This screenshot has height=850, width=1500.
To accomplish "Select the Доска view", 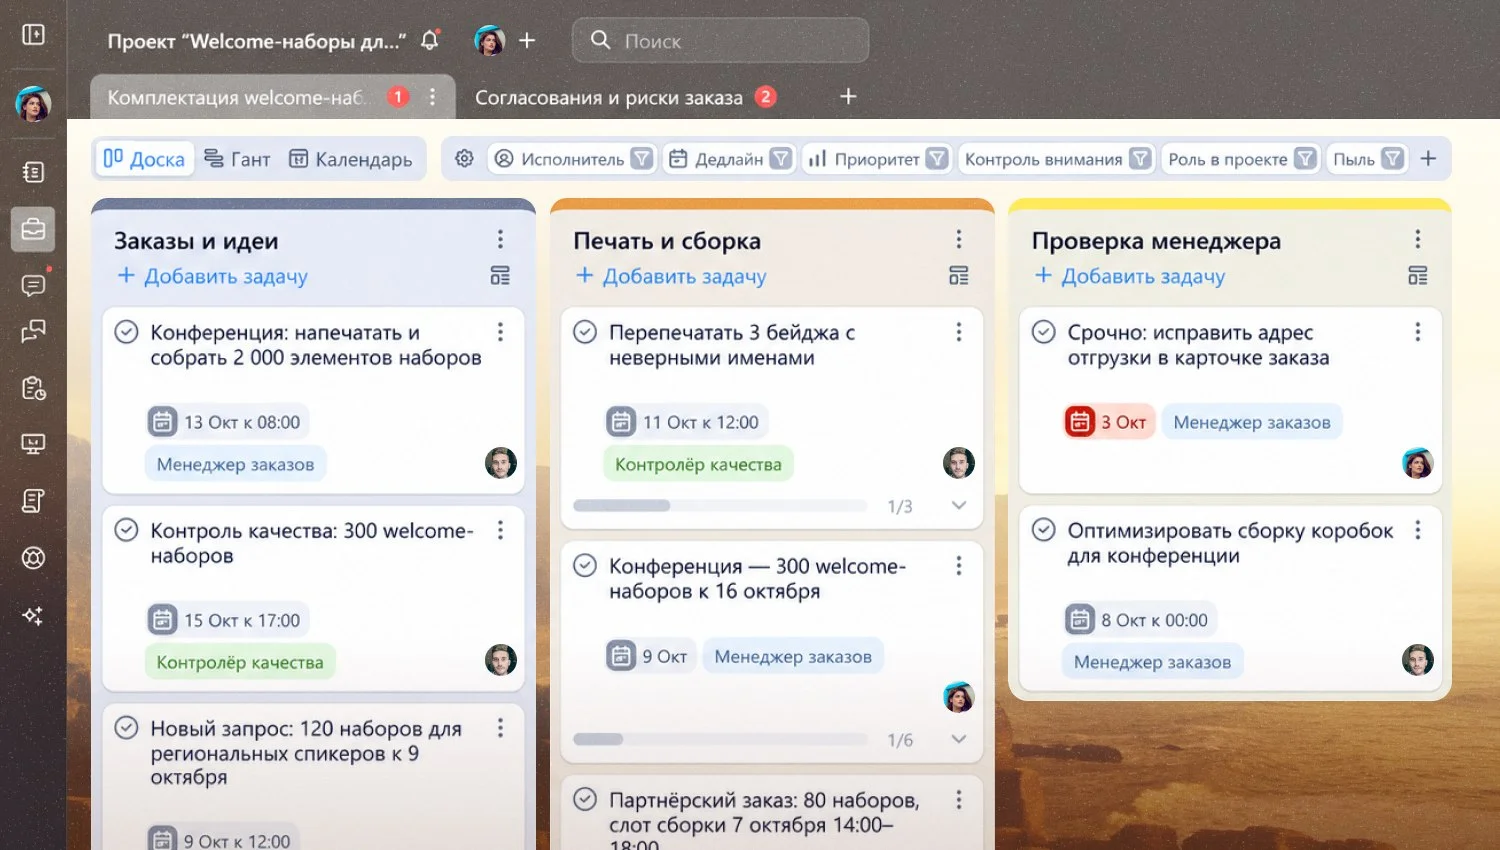I will pos(145,159).
